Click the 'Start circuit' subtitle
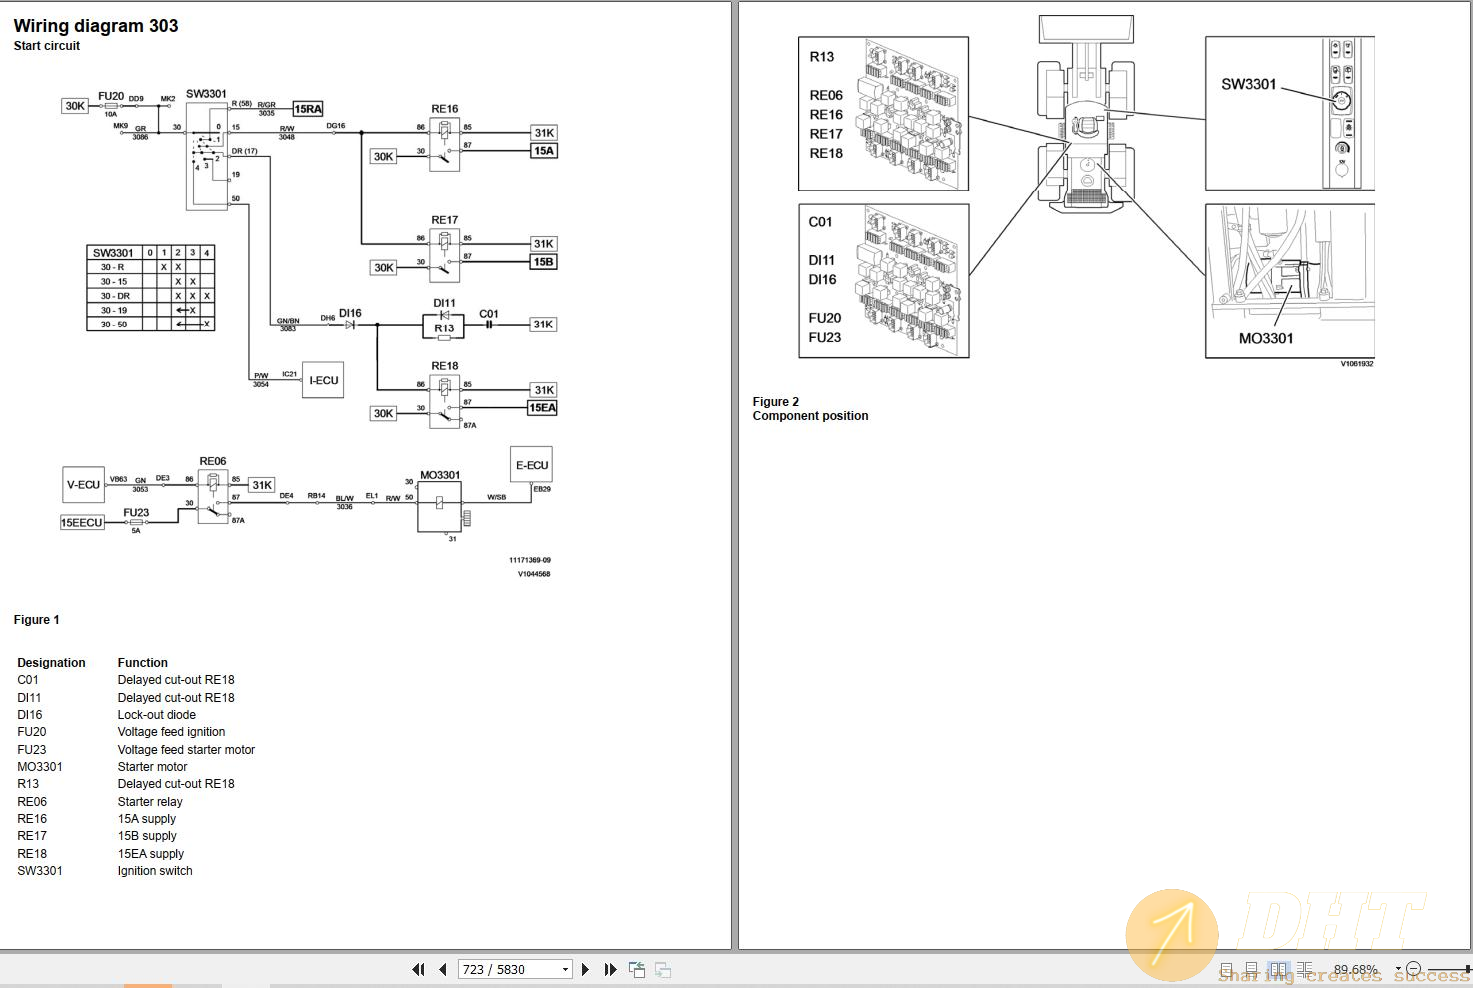Image resolution: width=1473 pixels, height=988 pixels. (47, 46)
